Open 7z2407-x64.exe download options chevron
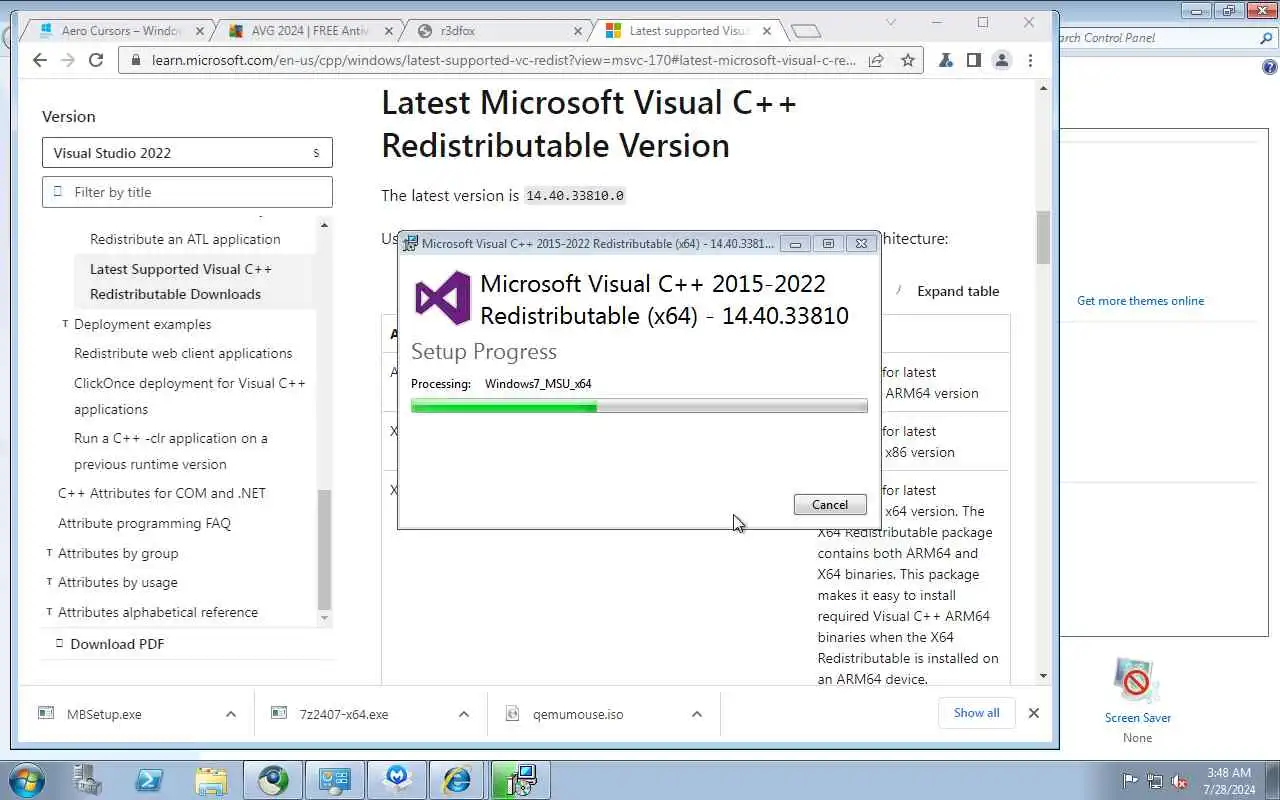This screenshot has height=800, width=1280. 464,714
